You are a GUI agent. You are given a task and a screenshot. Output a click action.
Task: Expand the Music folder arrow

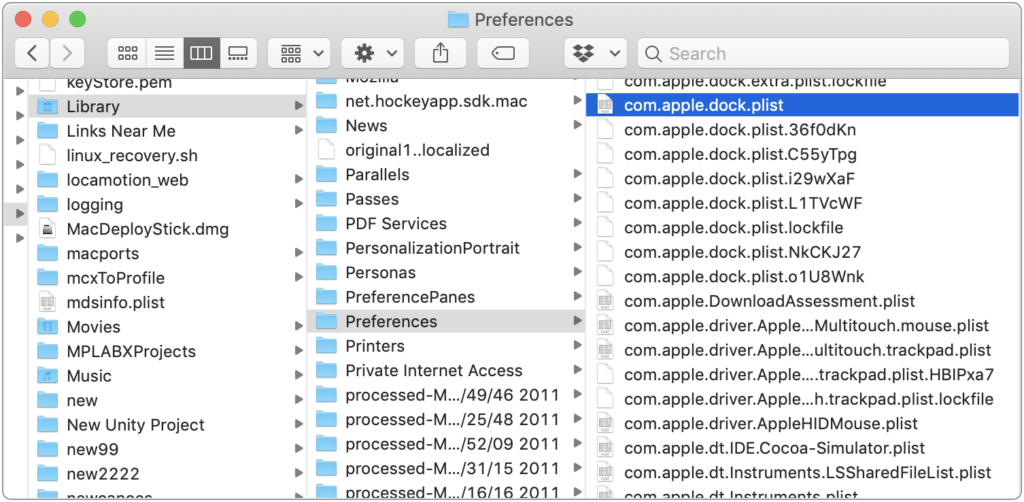tap(298, 375)
